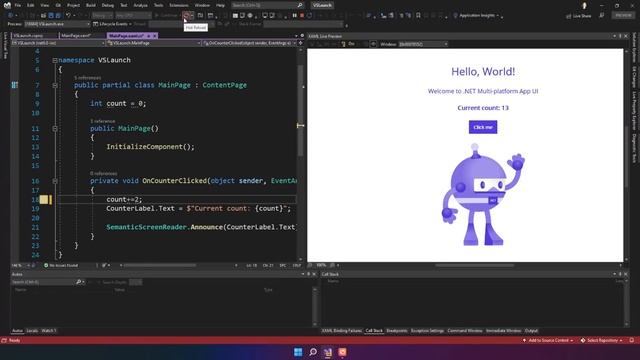
Task: Collapse the MainPage class block
Action: (x=55, y=85)
